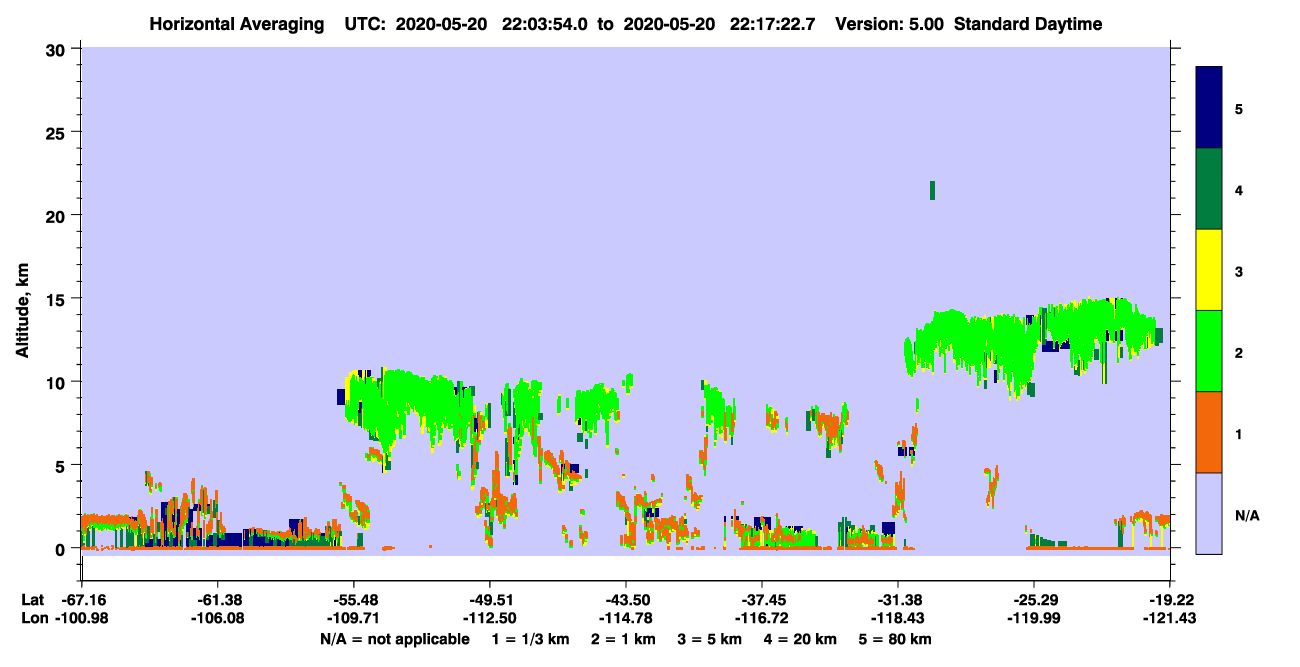Click the latitude value -31.38
Screen dimensions: 1300x667
[898, 600]
